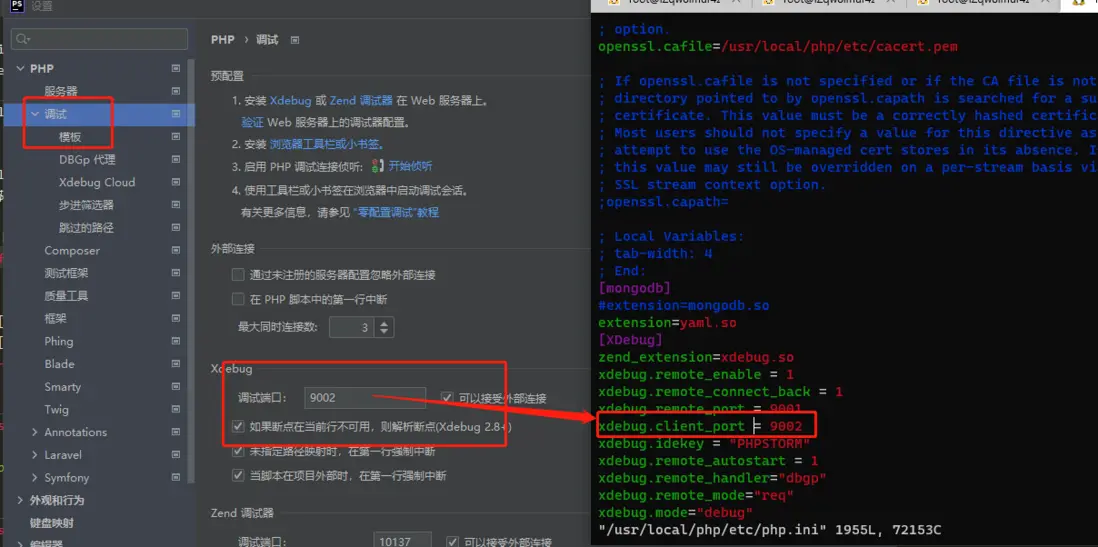Click the icon next to breadcrumb PHP › 调试
This screenshot has height=547, width=1098.
point(295,40)
